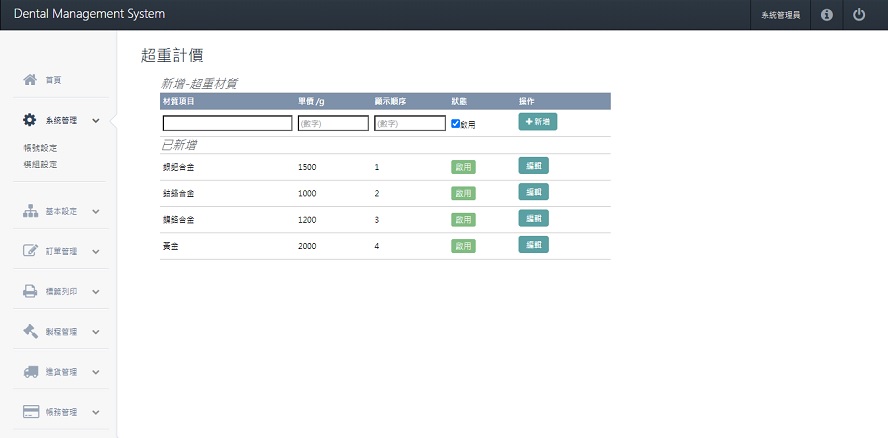
Task: Click the 系統管理員 user label in top bar
Action: pos(780,16)
